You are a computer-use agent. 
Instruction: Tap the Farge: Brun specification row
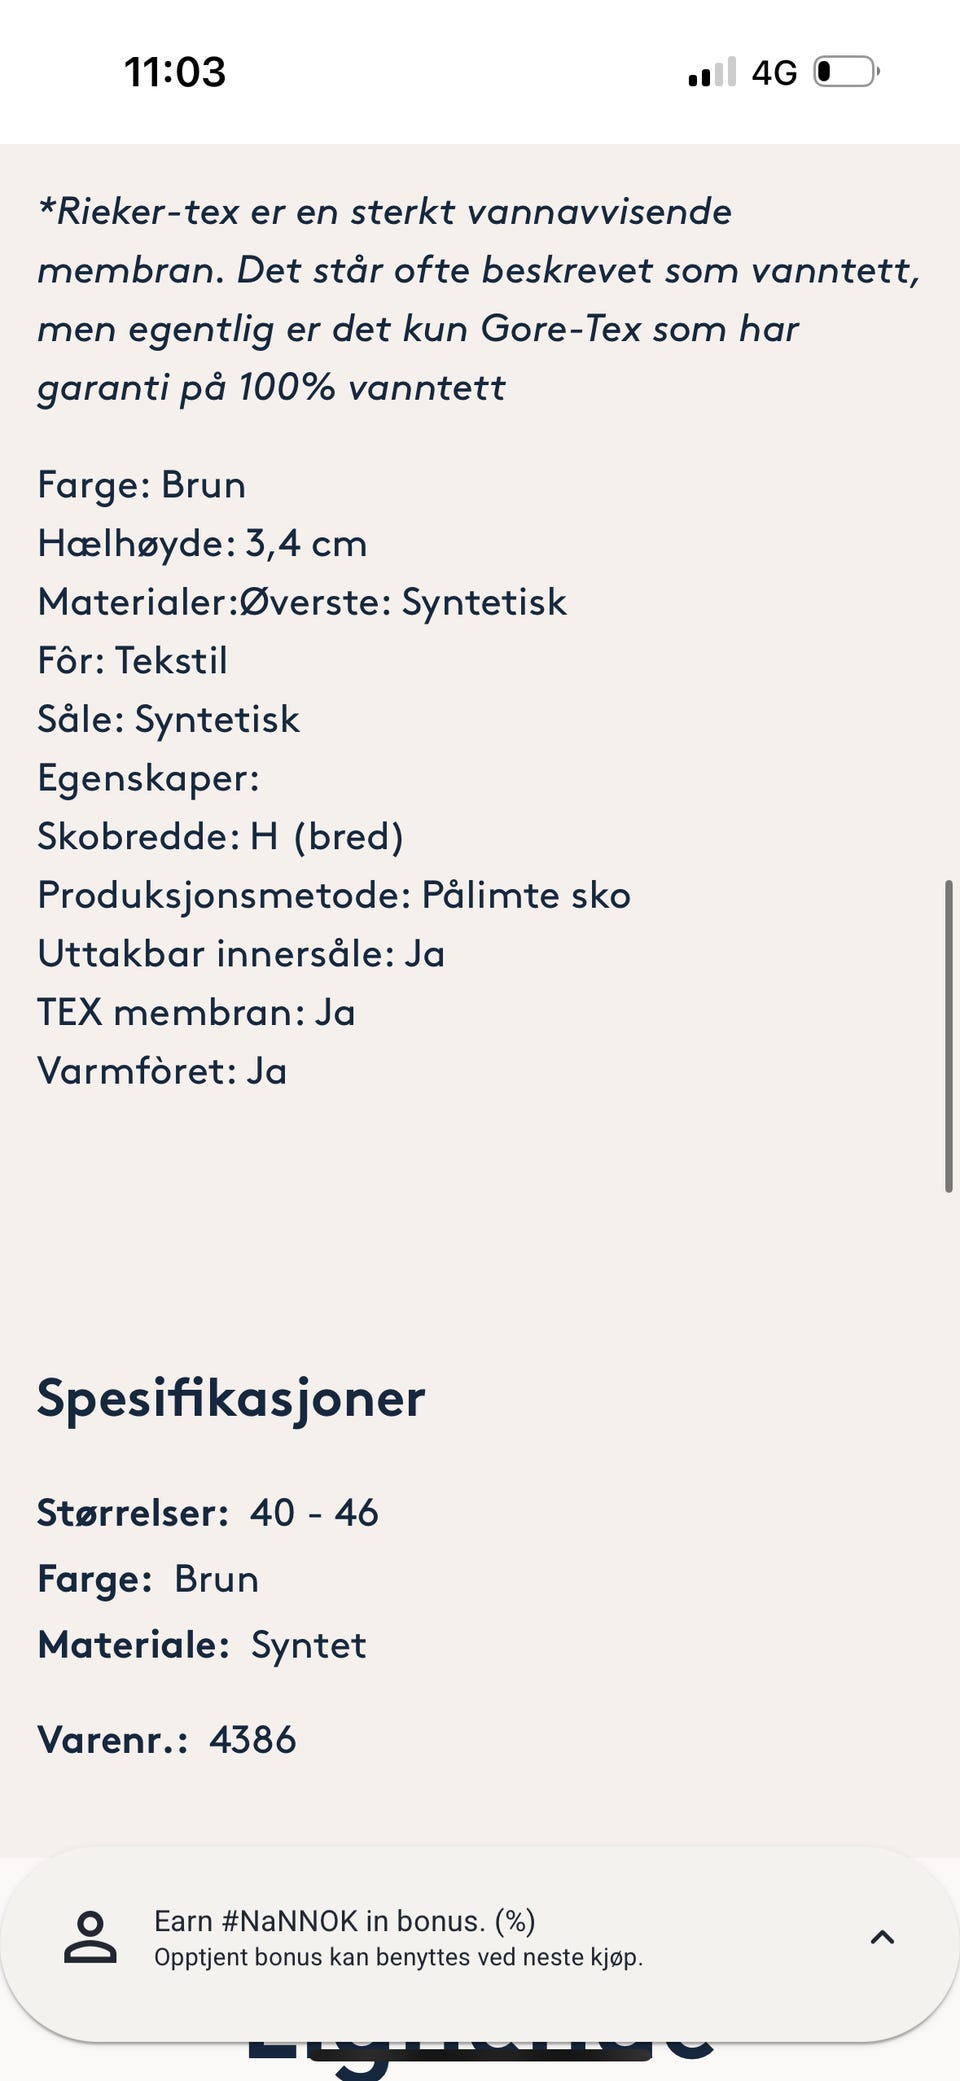[148, 1579]
